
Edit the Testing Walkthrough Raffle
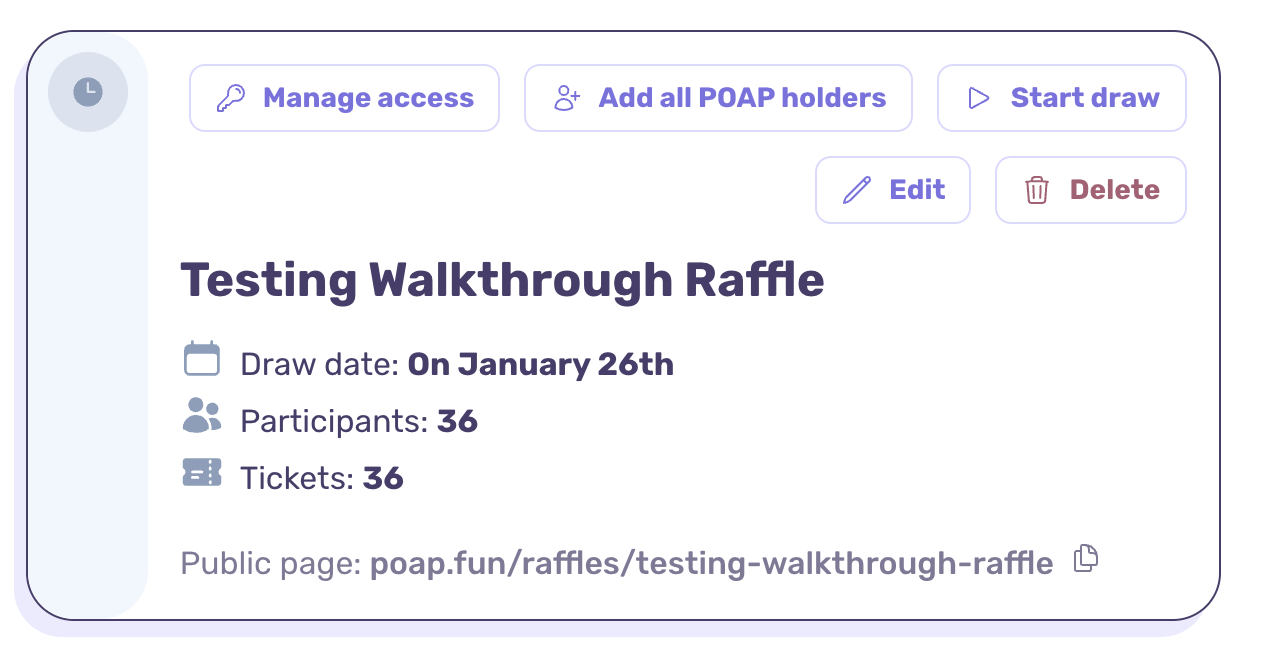(893, 189)
